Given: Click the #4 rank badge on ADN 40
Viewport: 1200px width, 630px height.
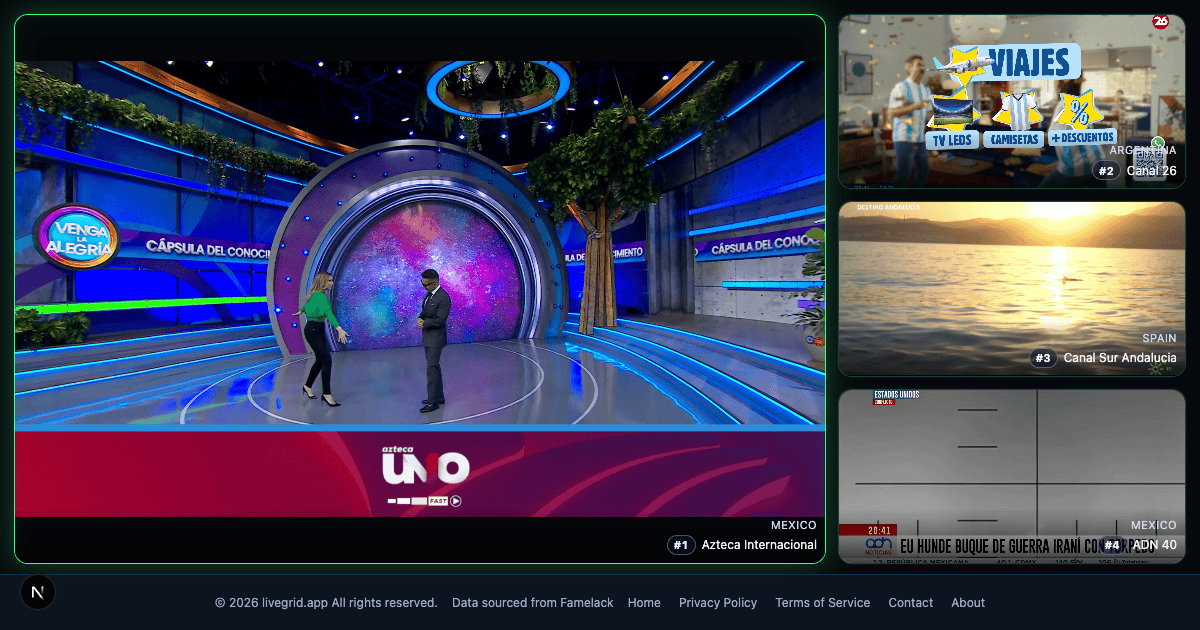Looking at the screenshot, I should pyautogui.click(x=1112, y=545).
